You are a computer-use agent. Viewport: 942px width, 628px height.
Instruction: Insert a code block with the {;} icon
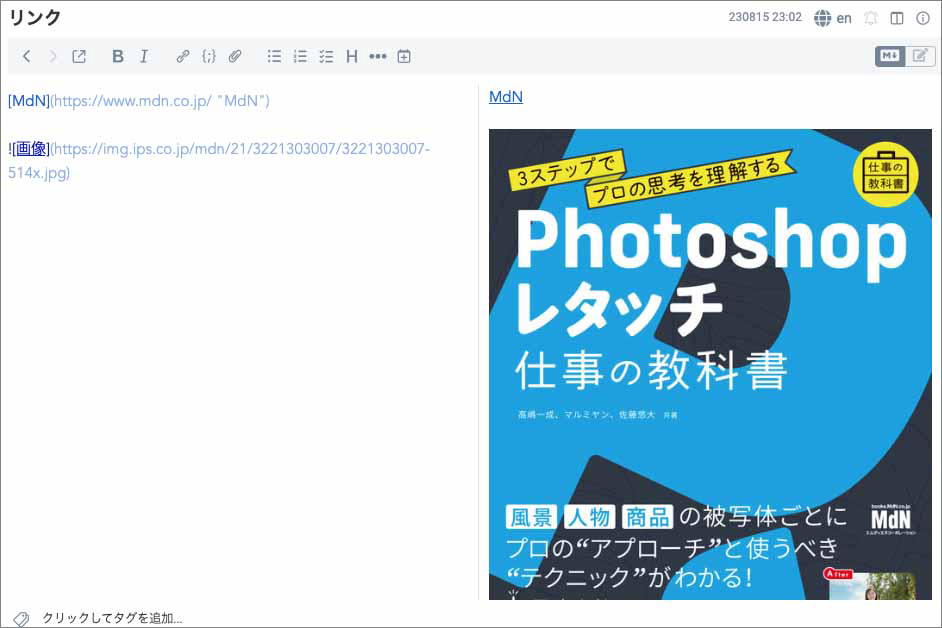tap(209, 56)
